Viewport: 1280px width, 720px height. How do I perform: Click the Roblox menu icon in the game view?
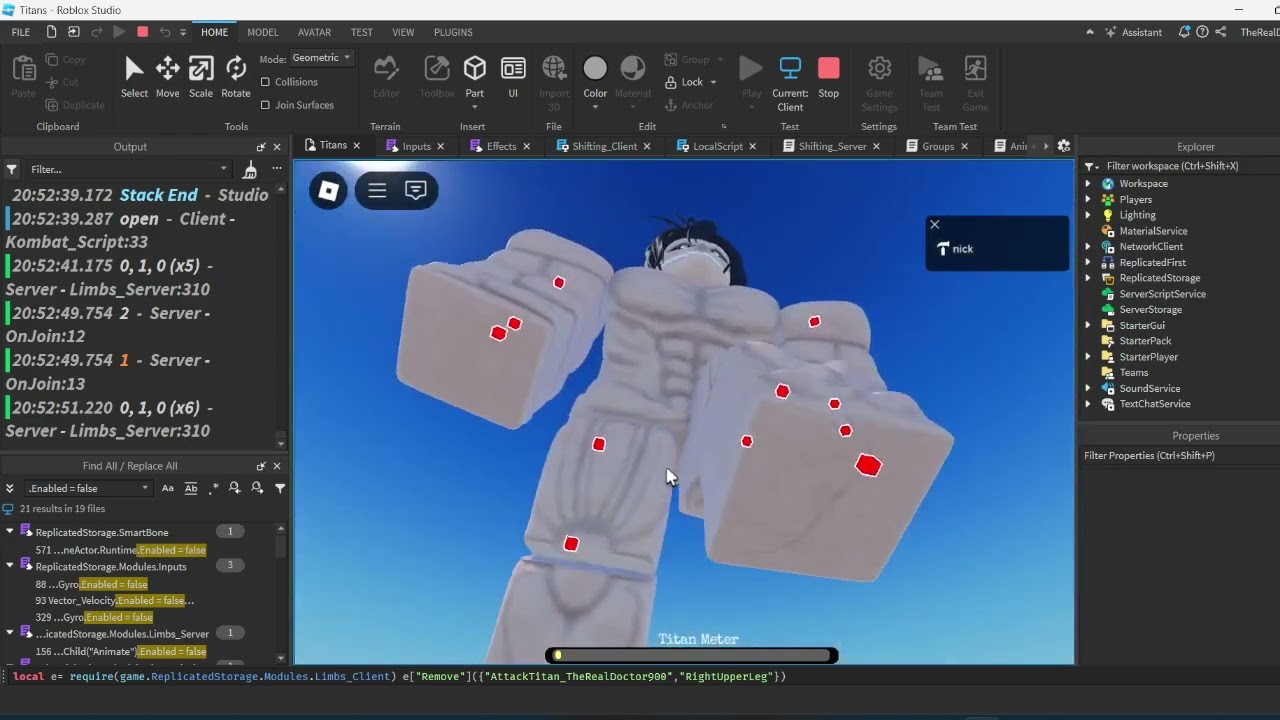point(328,190)
